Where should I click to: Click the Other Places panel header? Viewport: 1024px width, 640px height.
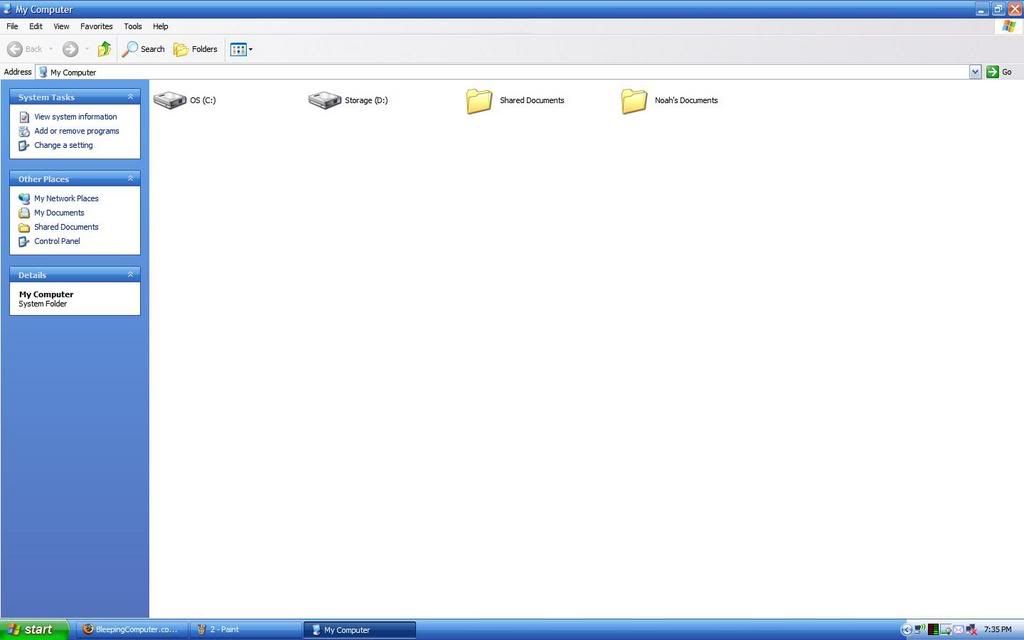(75, 178)
